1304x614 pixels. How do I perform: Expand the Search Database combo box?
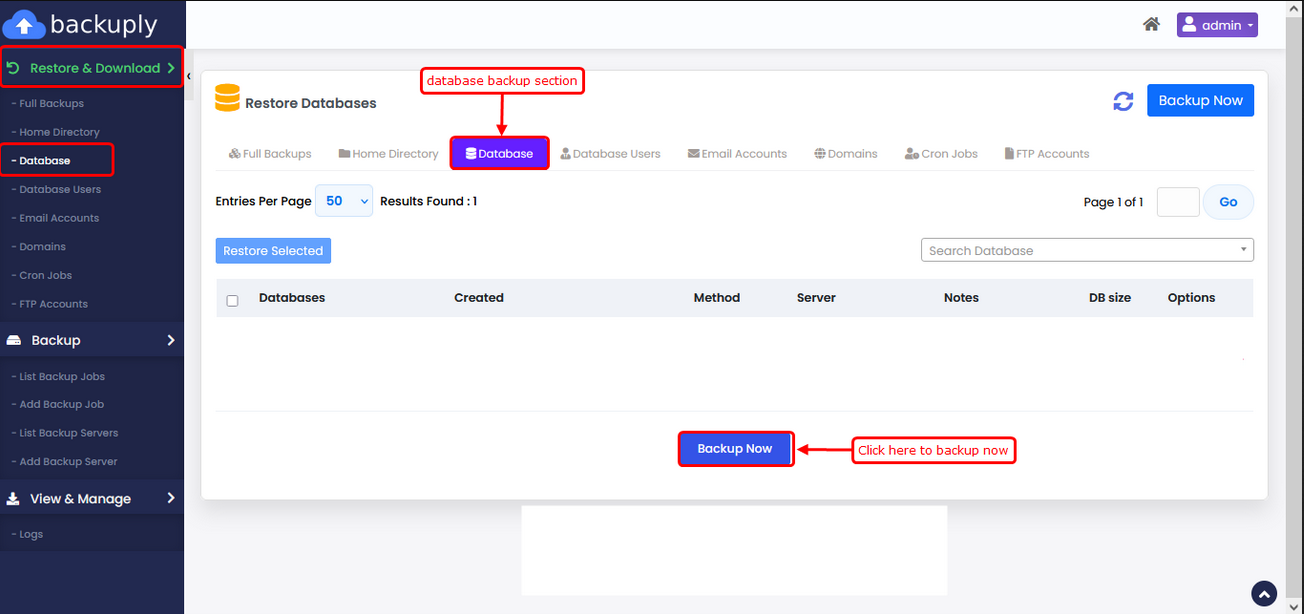(1087, 250)
